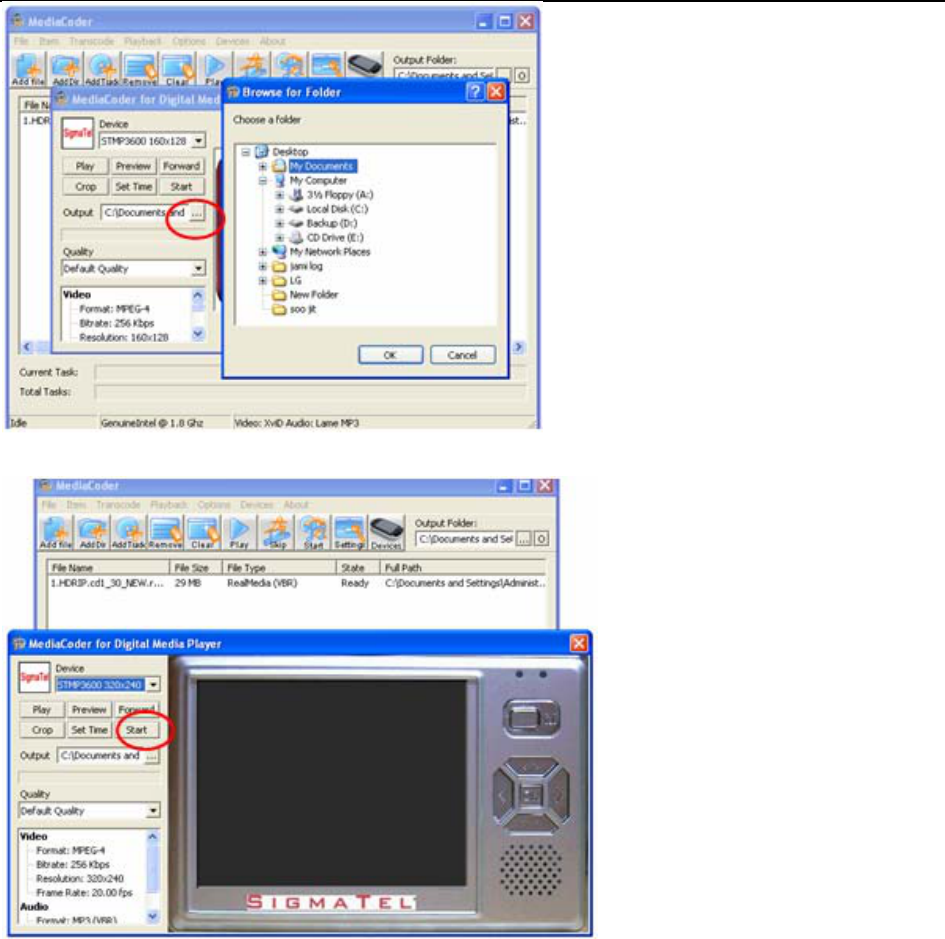
Task: Collapse the Desktop node in the folder tree
Action: tap(245, 152)
